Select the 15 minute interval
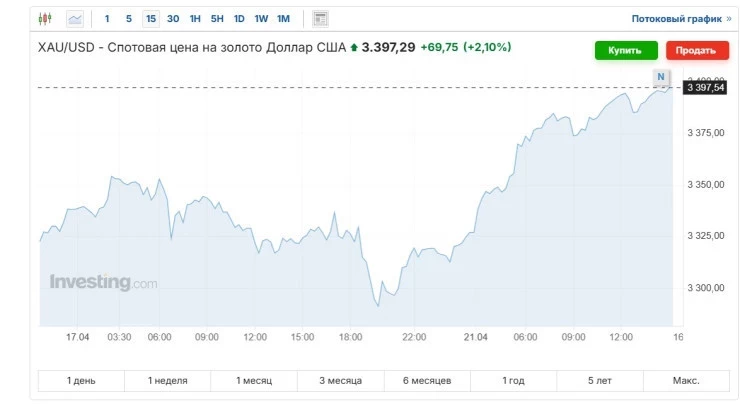This screenshot has width=740, height=404. click(x=151, y=19)
